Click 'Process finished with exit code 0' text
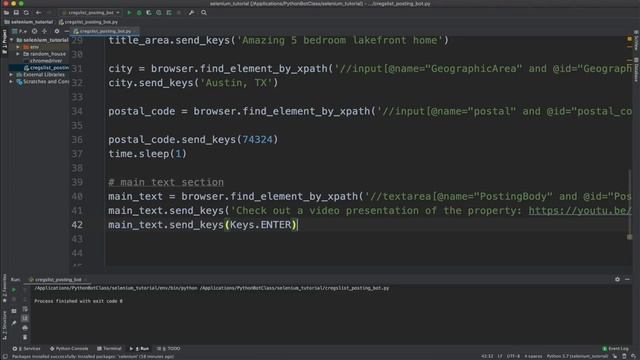This screenshot has height=360, width=640. point(78,301)
